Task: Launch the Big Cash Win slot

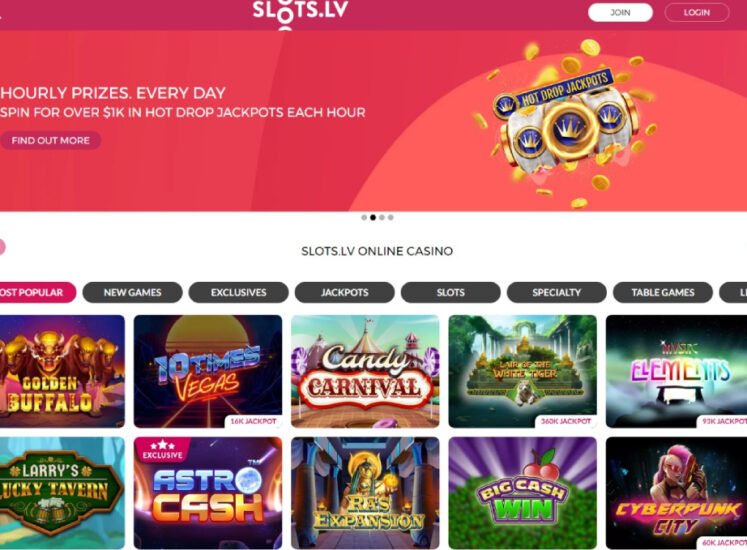Action: [522, 493]
